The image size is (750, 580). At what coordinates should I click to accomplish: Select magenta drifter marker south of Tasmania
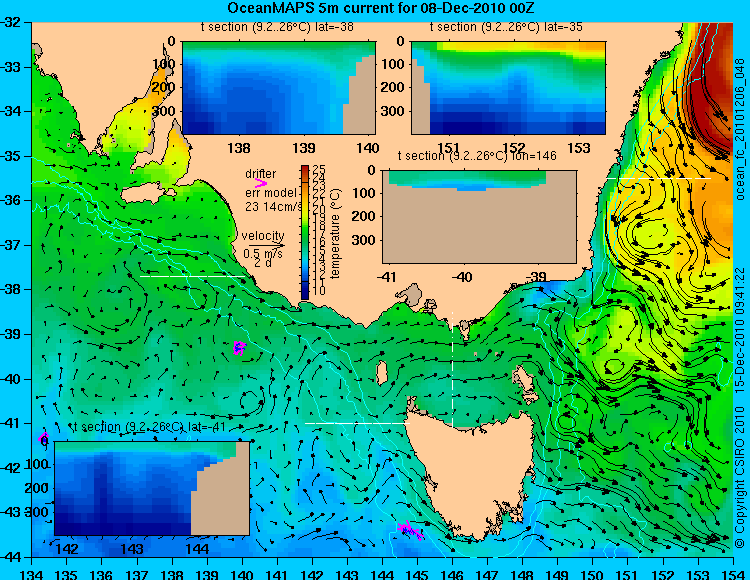410,529
